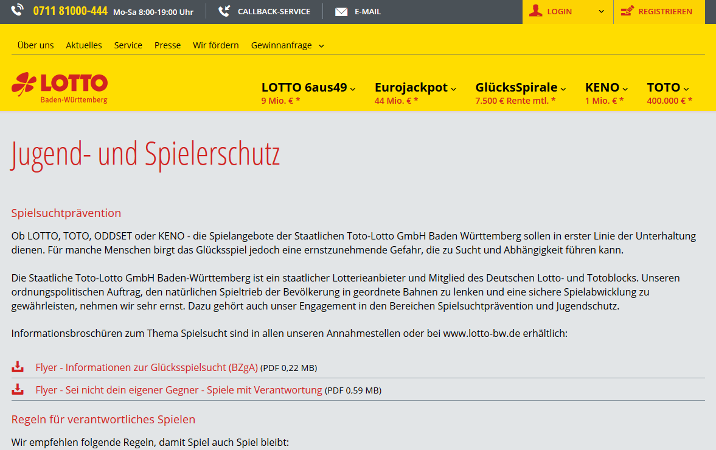This screenshot has width=716, height=450.
Task: Open TOTO menu chevron
Action: pyautogui.click(x=686, y=89)
